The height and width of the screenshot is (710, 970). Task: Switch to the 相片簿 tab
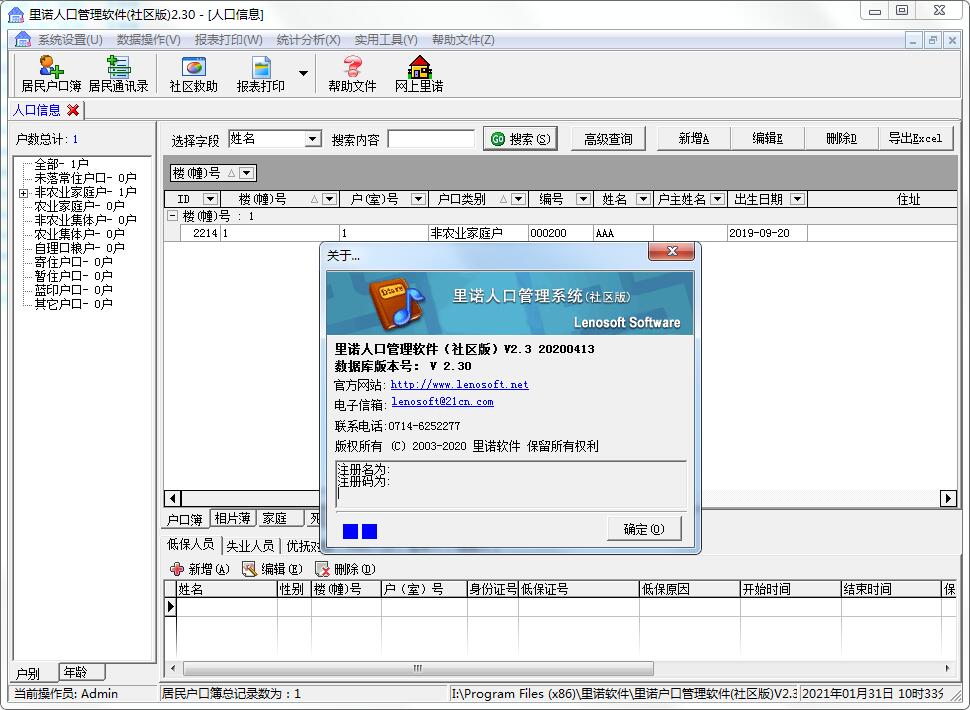click(x=233, y=518)
